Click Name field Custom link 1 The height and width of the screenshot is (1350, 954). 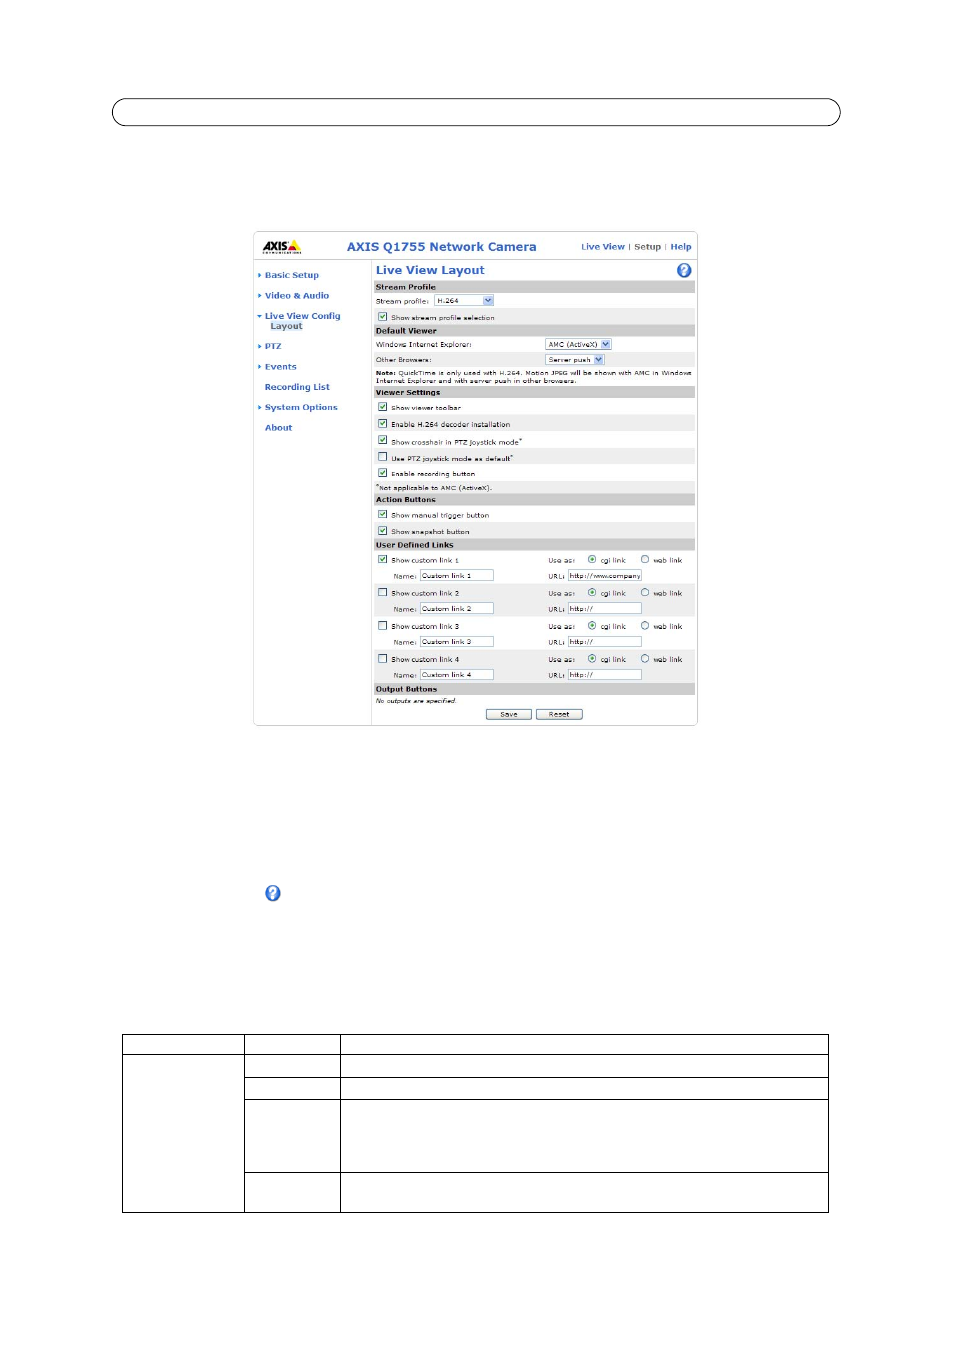457,575
